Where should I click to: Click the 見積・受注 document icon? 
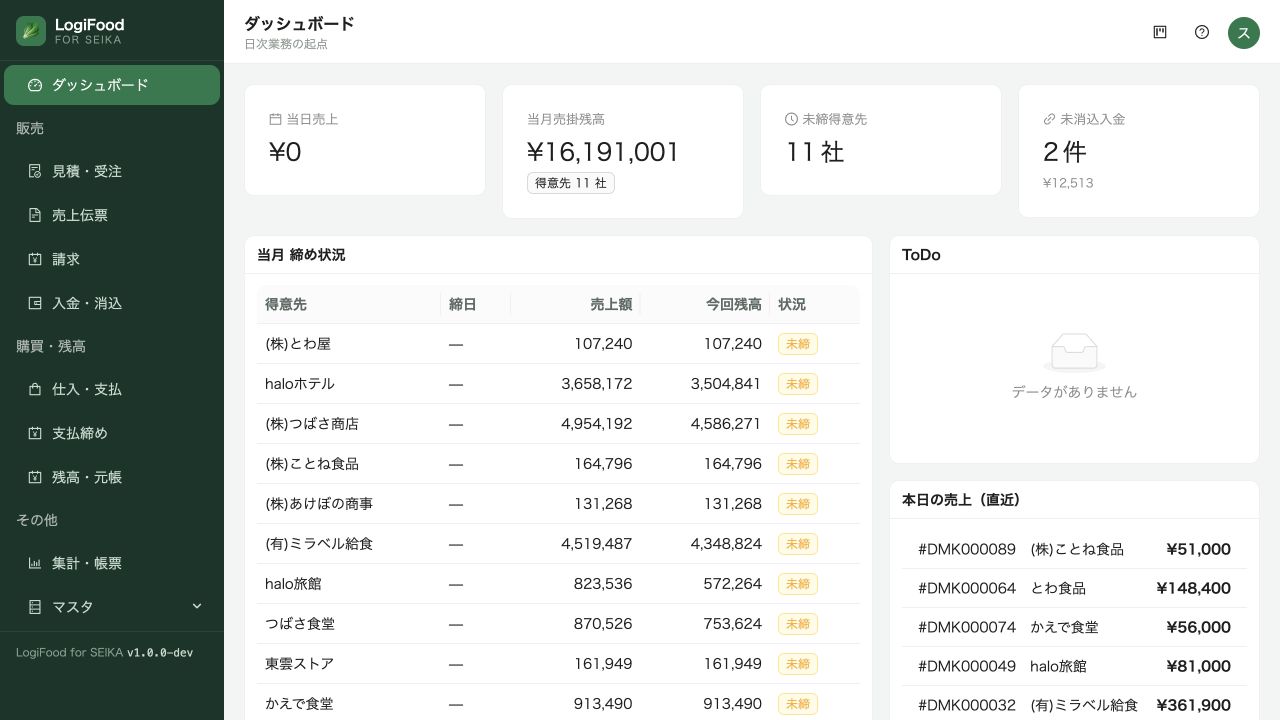(35, 171)
